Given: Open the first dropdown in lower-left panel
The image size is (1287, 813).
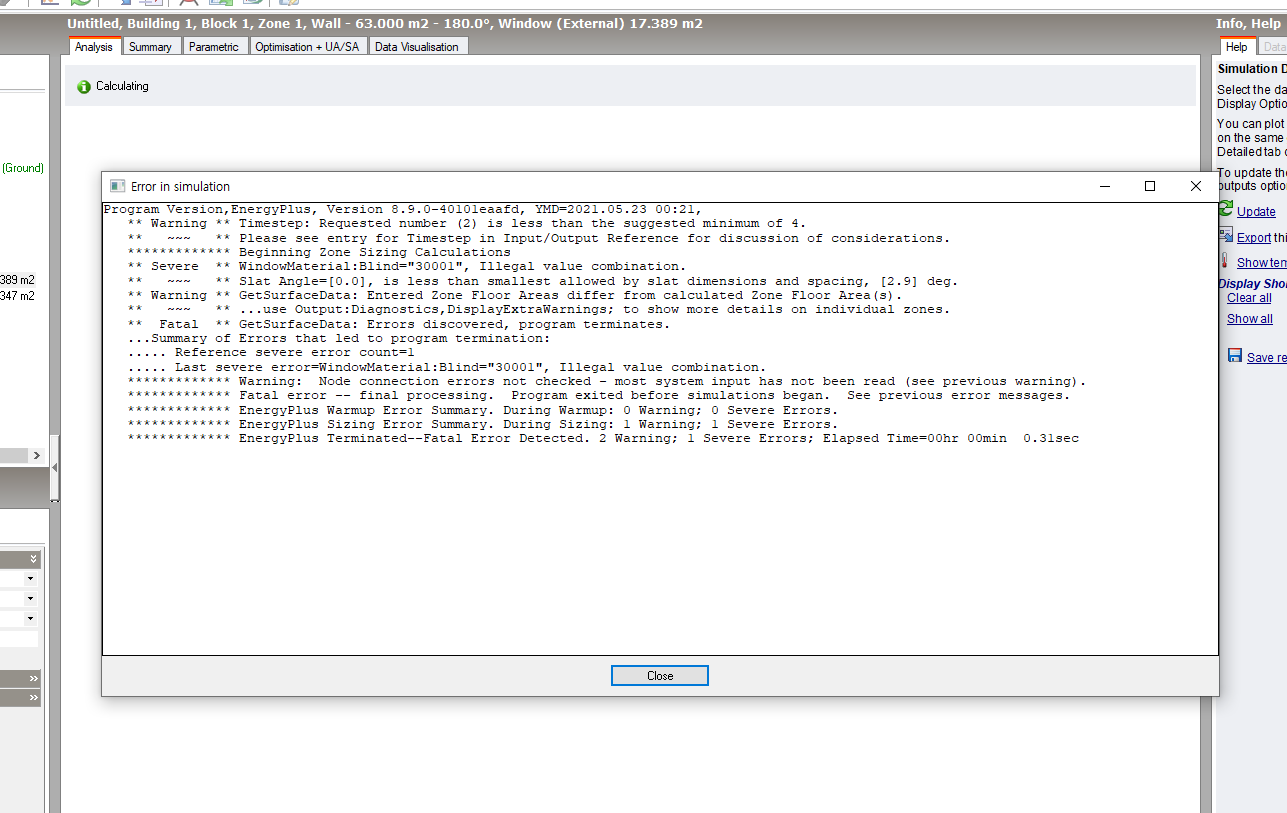Looking at the screenshot, I should (x=30, y=579).
